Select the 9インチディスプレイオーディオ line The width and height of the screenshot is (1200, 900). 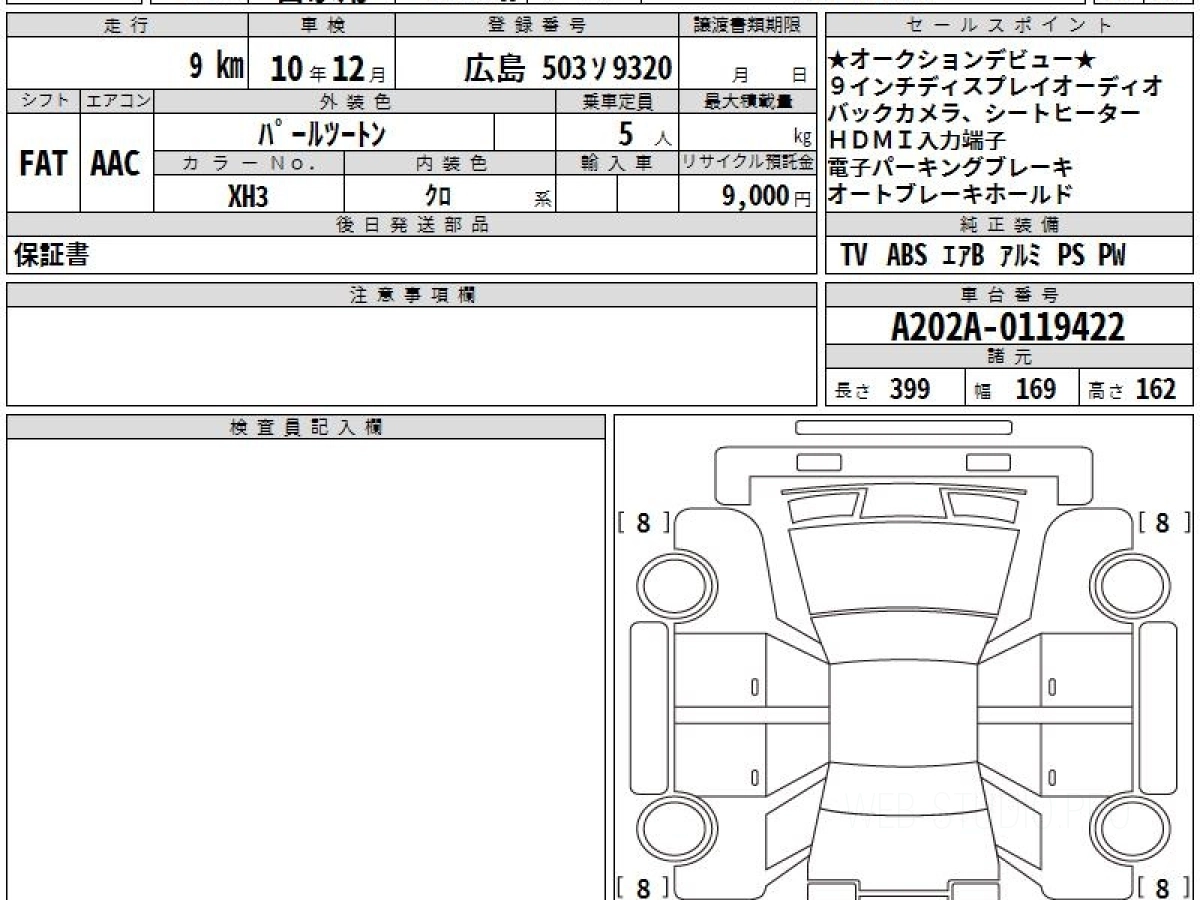(997, 87)
